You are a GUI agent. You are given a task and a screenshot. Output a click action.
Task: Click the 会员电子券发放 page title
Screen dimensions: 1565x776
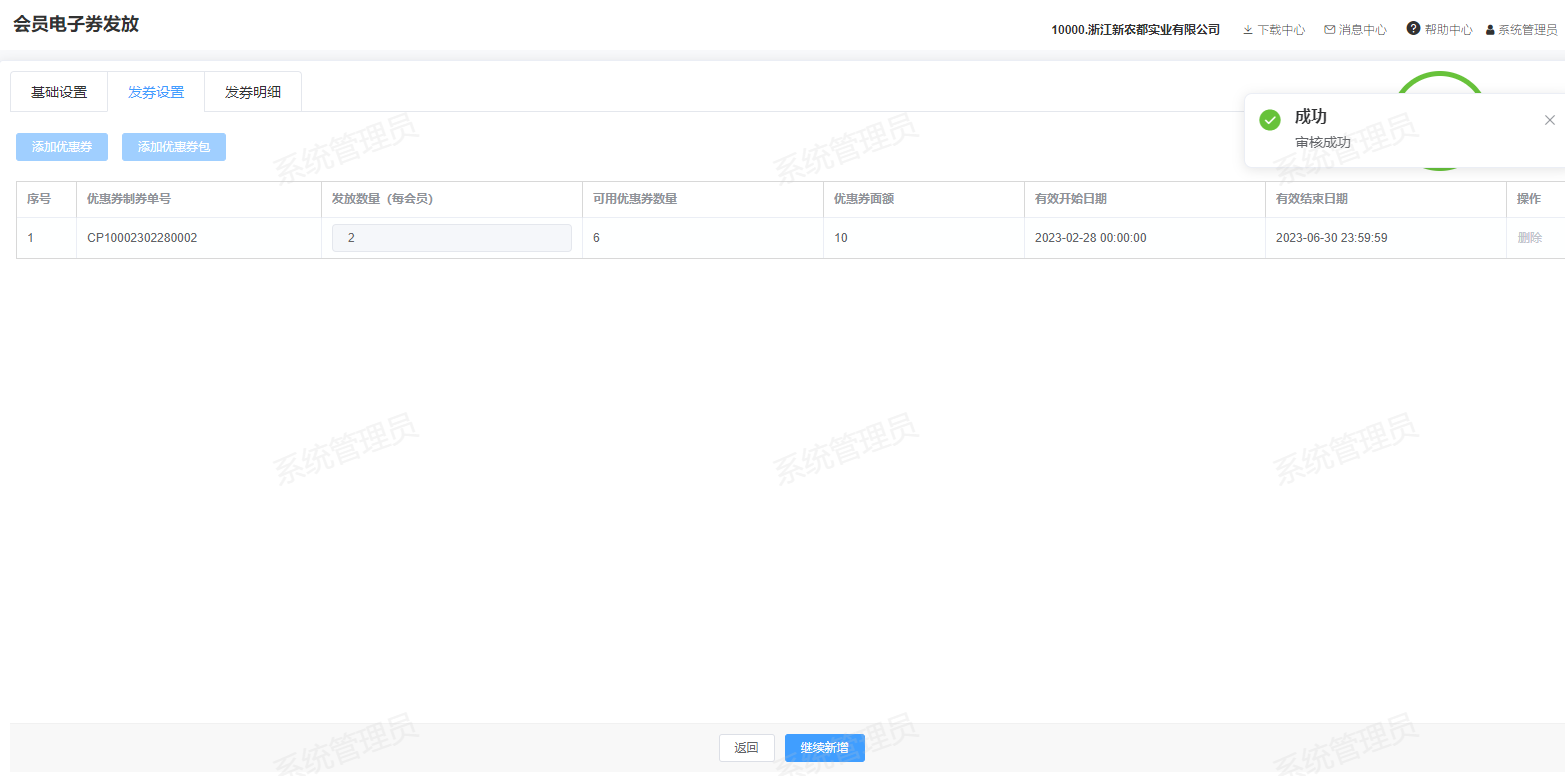coord(76,24)
